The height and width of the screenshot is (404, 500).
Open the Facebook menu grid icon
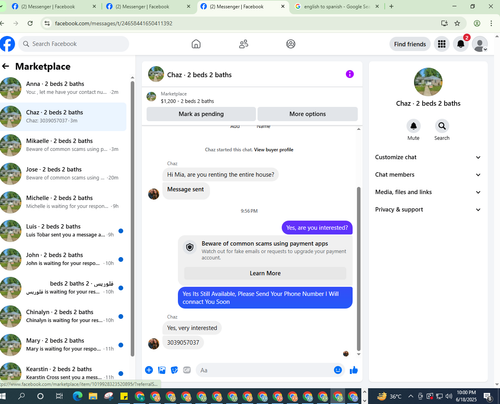click(442, 44)
